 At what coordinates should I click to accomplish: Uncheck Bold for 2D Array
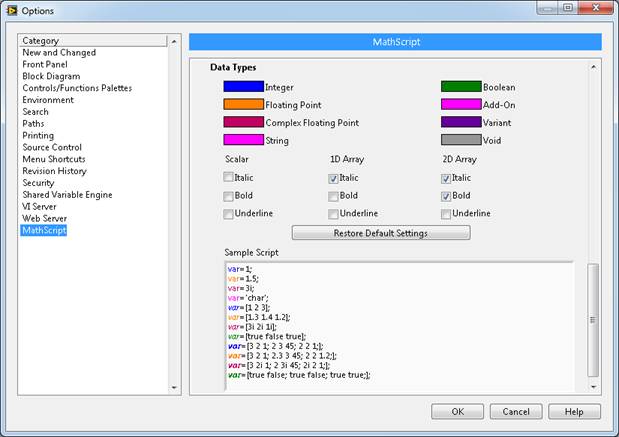point(446,196)
